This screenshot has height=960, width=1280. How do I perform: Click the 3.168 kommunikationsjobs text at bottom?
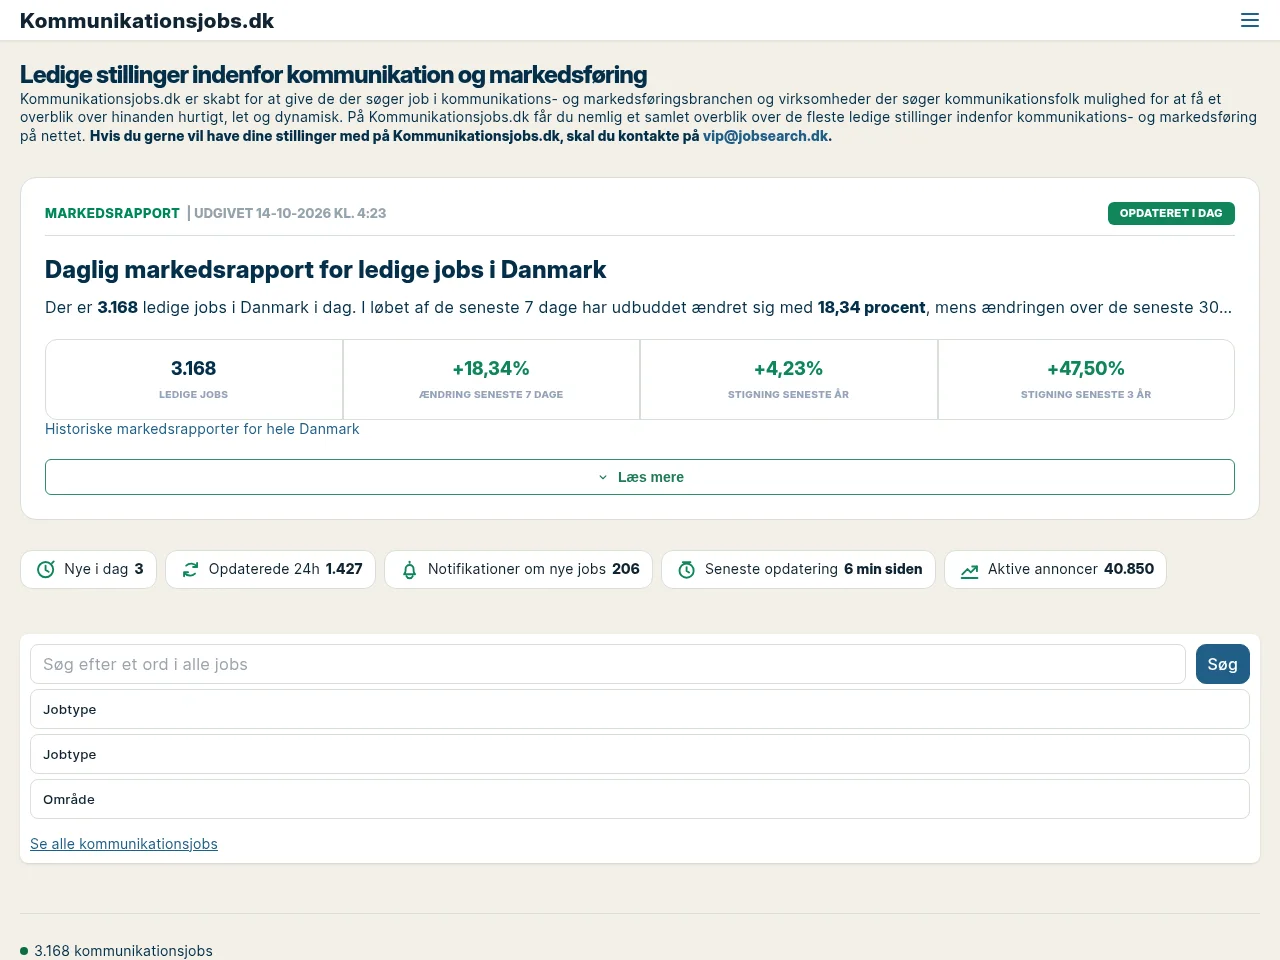[124, 951]
